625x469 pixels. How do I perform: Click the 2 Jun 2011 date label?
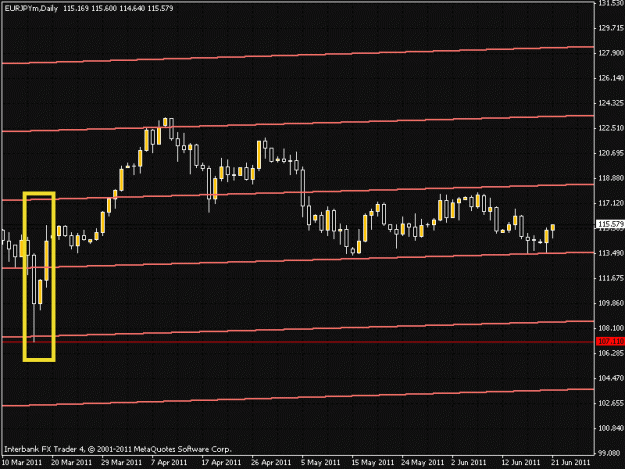[x=469, y=462]
